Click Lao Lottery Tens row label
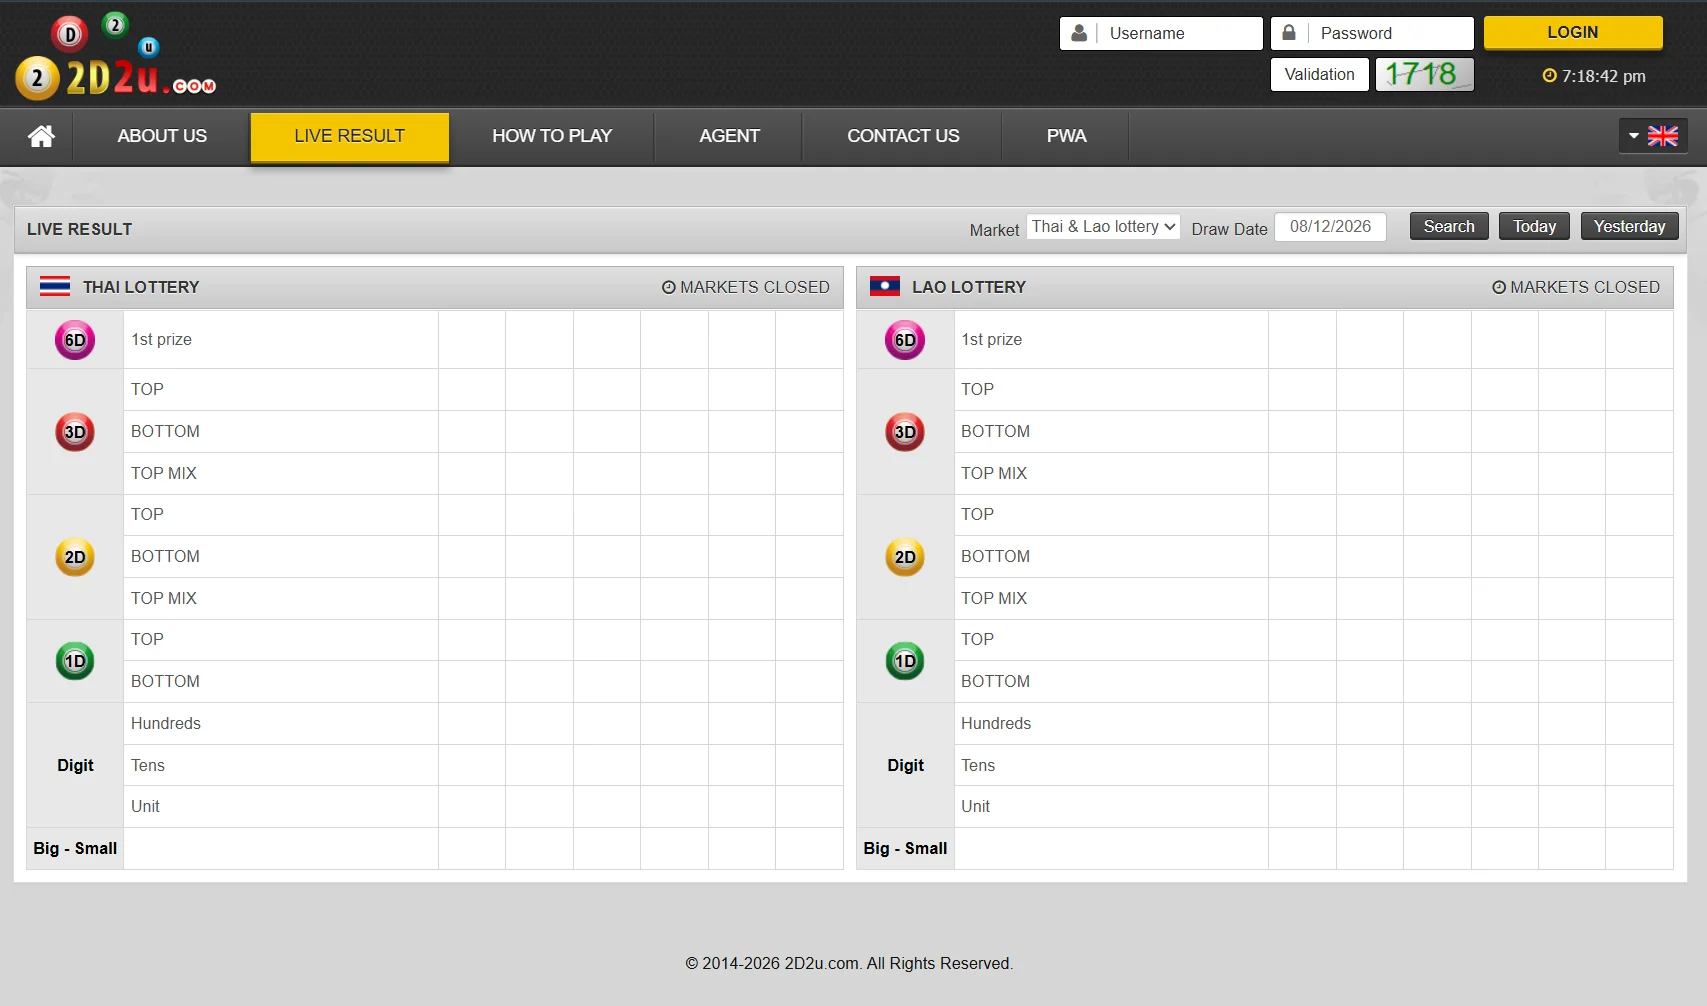The width and height of the screenshot is (1707, 1006). point(978,765)
